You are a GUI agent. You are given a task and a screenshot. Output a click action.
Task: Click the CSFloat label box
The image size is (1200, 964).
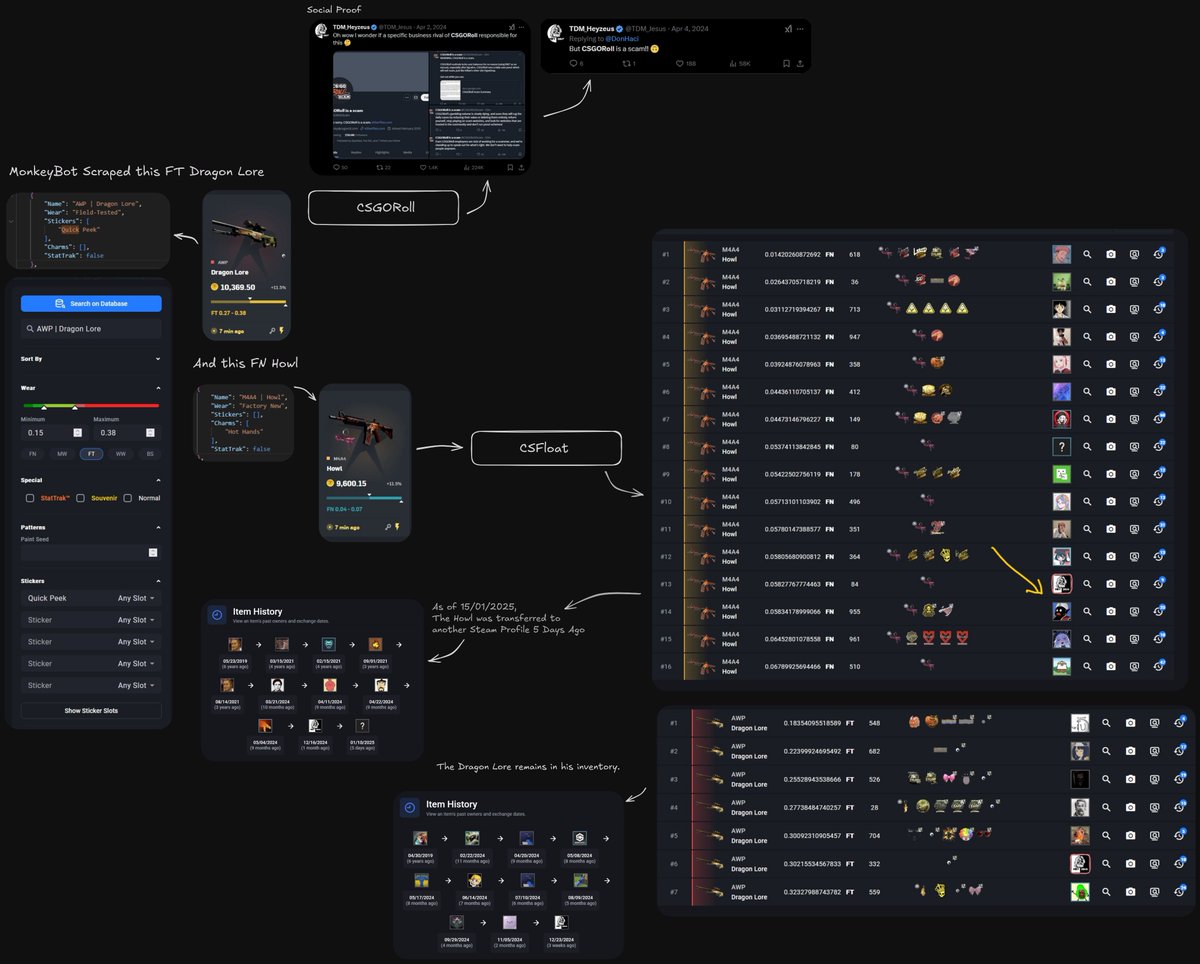click(x=546, y=448)
